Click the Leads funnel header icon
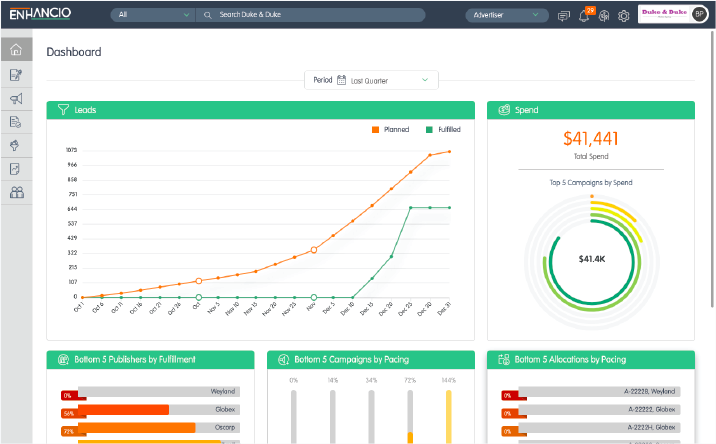 pyautogui.click(x=63, y=110)
